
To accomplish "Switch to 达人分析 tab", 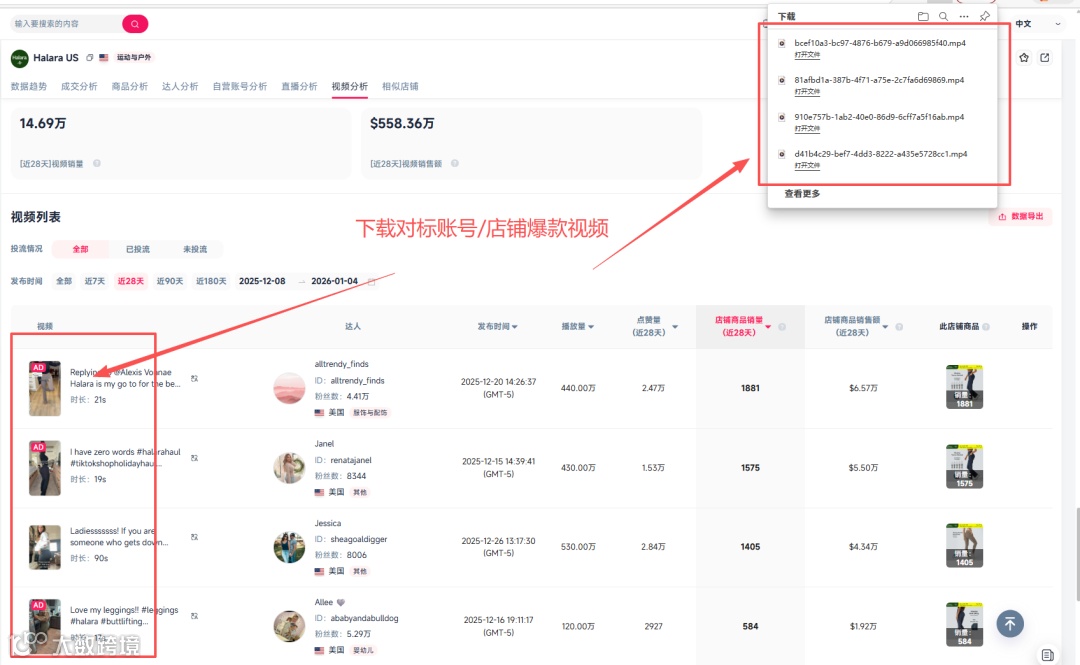I will (180, 86).
